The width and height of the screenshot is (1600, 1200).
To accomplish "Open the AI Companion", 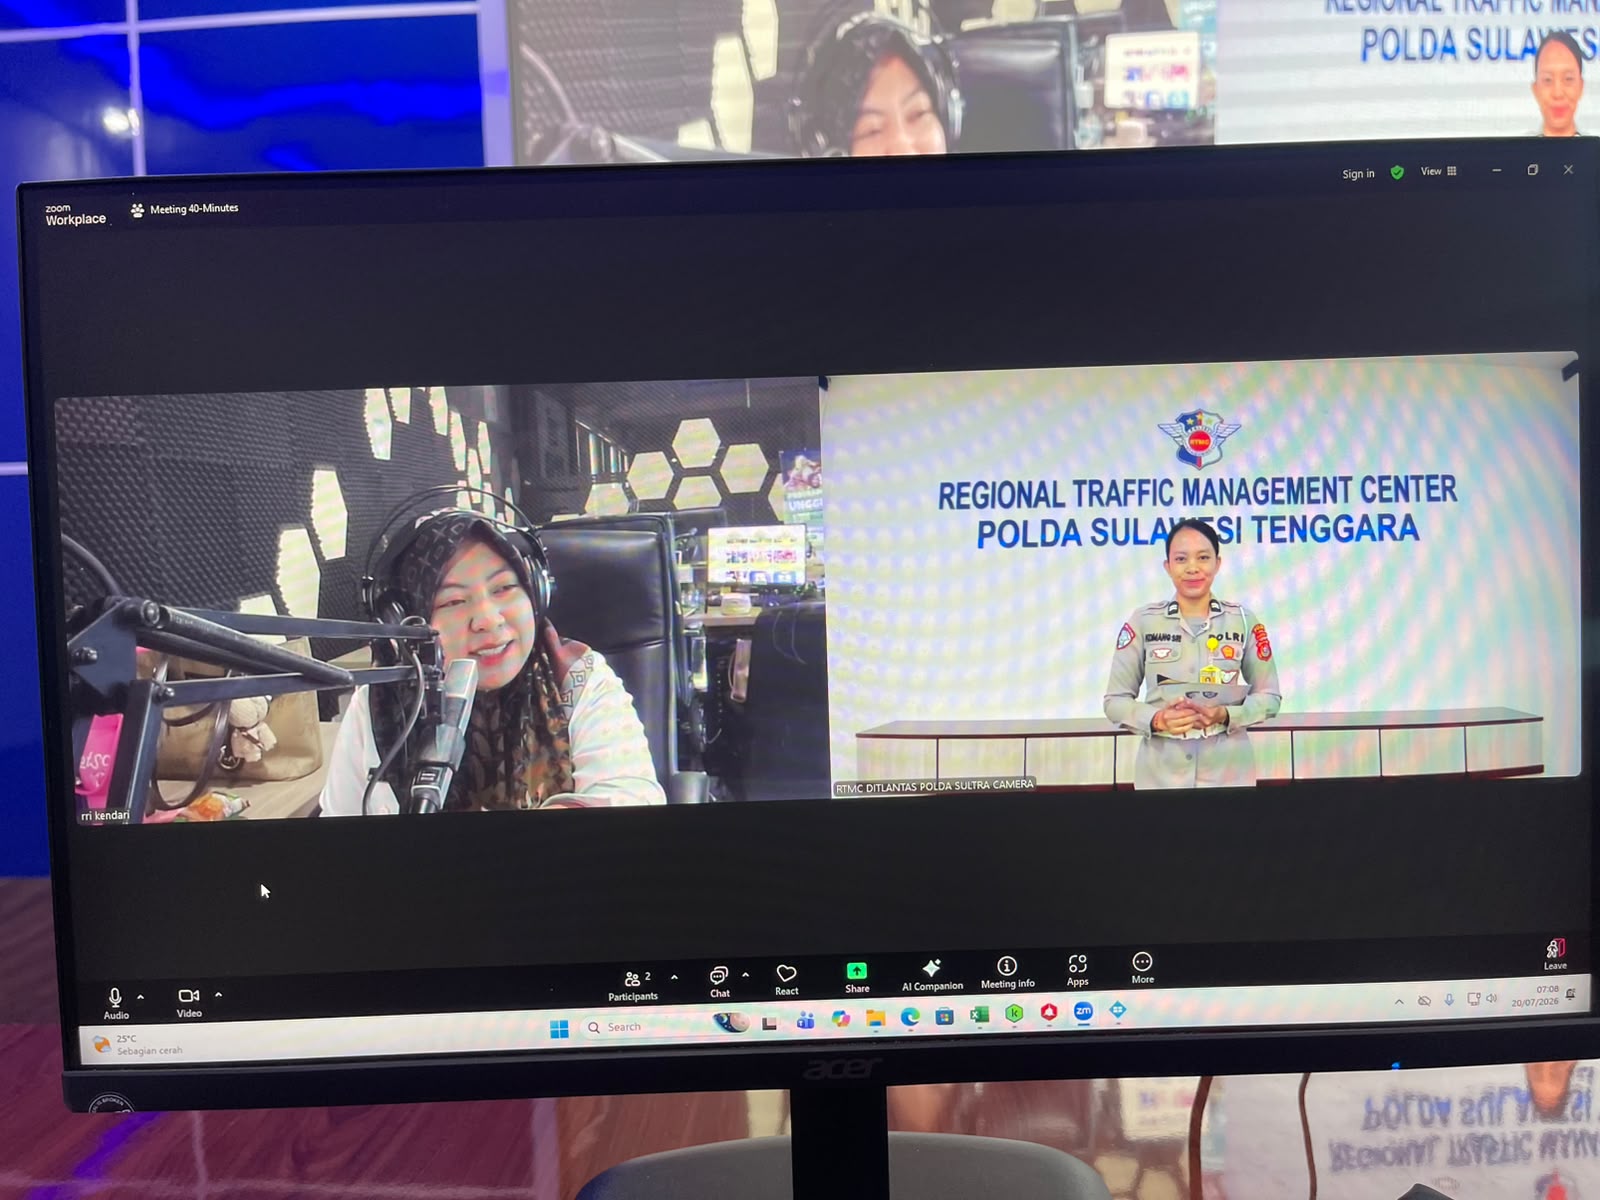I will tap(932, 974).
